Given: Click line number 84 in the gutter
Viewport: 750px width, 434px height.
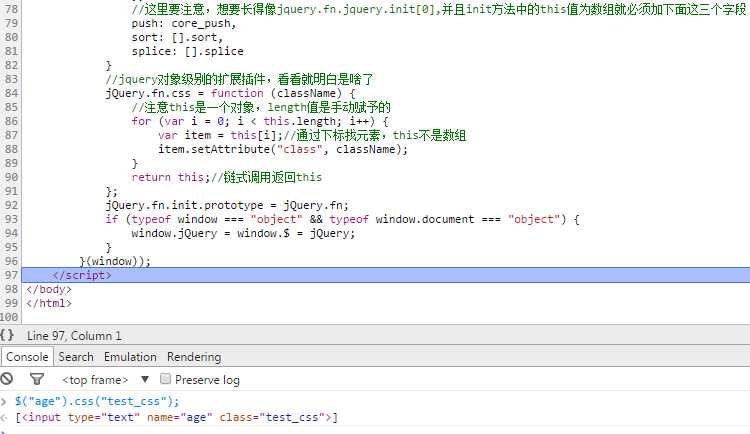Looking at the screenshot, I should pyautogui.click(x=11, y=93).
